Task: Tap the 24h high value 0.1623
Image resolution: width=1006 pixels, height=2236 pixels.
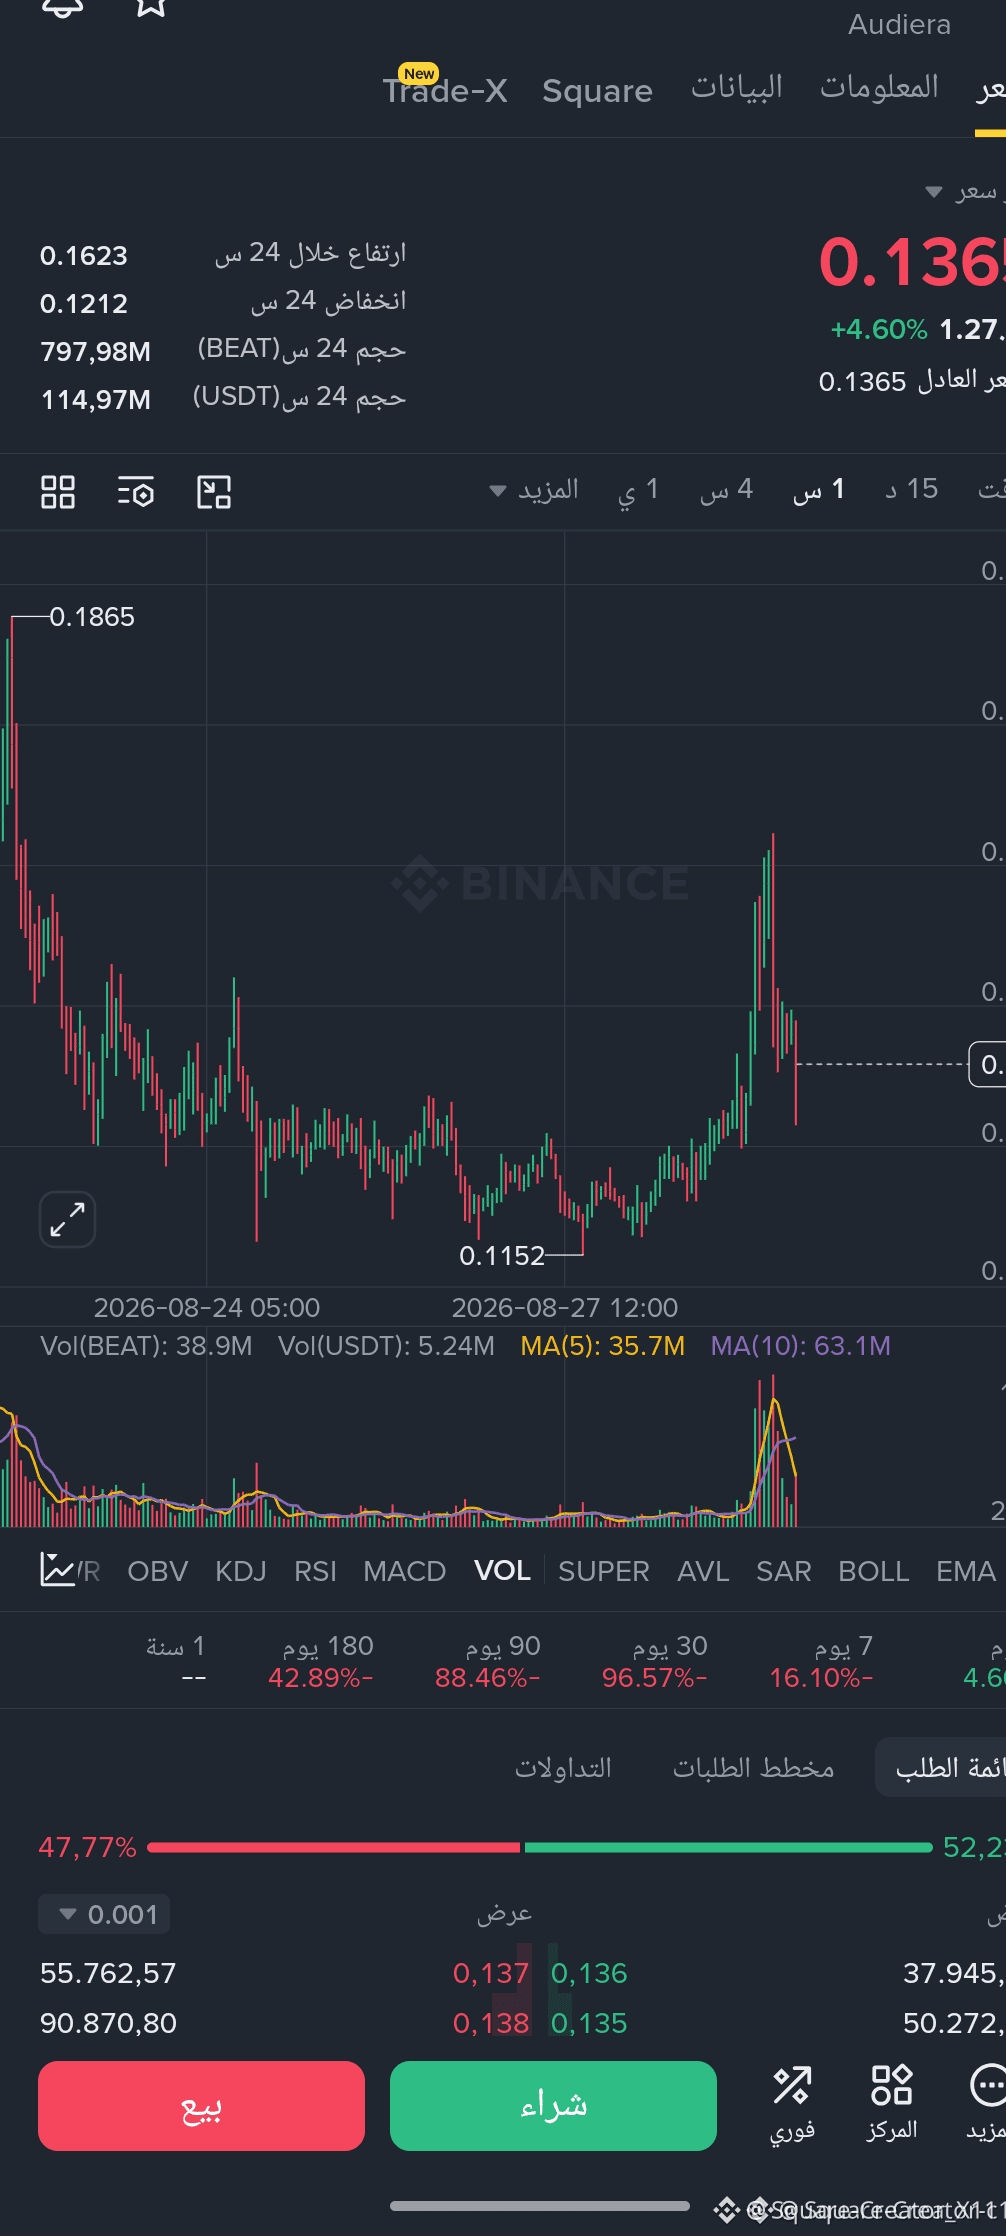Action: pyautogui.click(x=84, y=256)
